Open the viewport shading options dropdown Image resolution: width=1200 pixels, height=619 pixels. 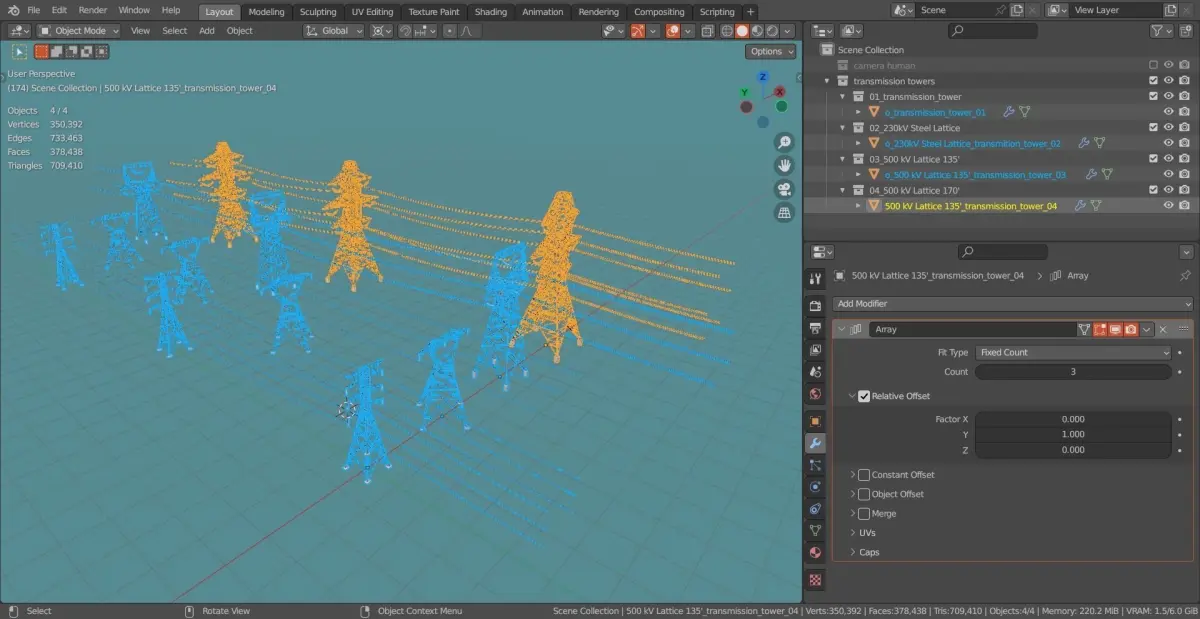tap(788, 31)
